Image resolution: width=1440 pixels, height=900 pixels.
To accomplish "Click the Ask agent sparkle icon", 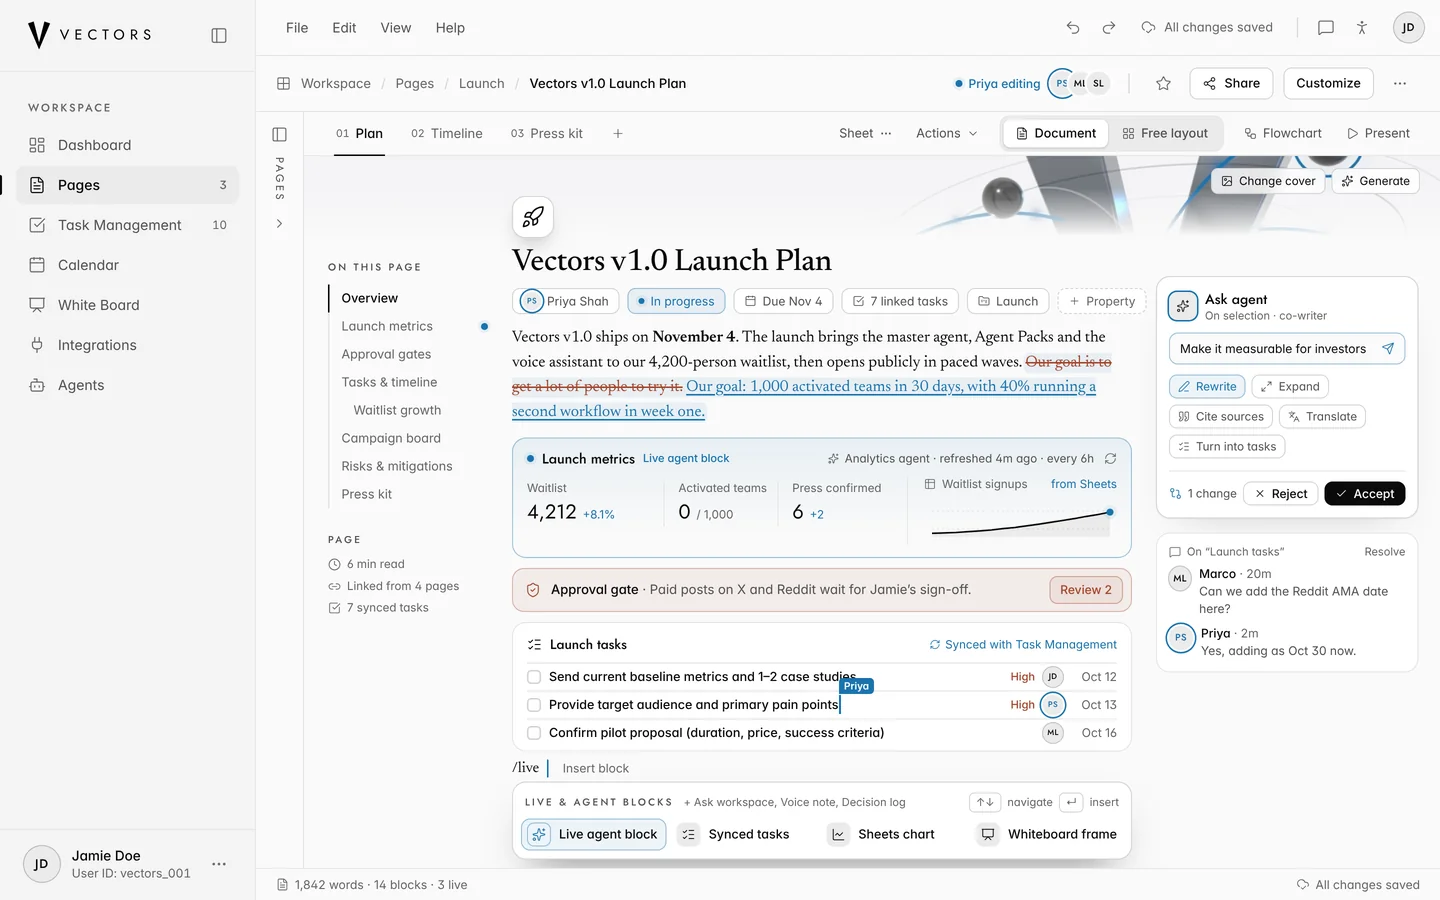I will [x=1183, y=306].
